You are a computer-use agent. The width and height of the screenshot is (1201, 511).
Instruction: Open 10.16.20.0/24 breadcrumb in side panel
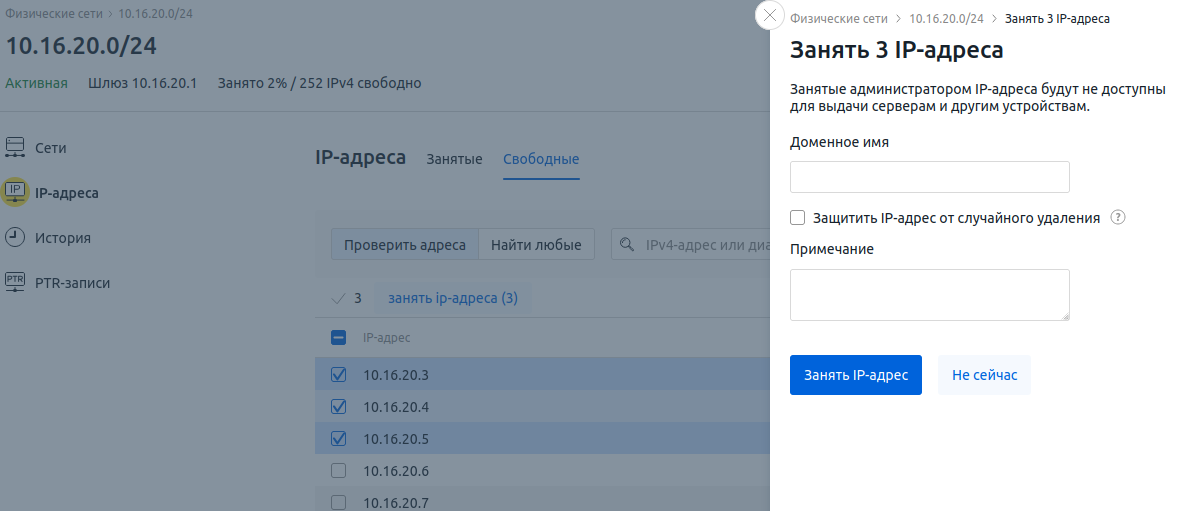point(946,18)
